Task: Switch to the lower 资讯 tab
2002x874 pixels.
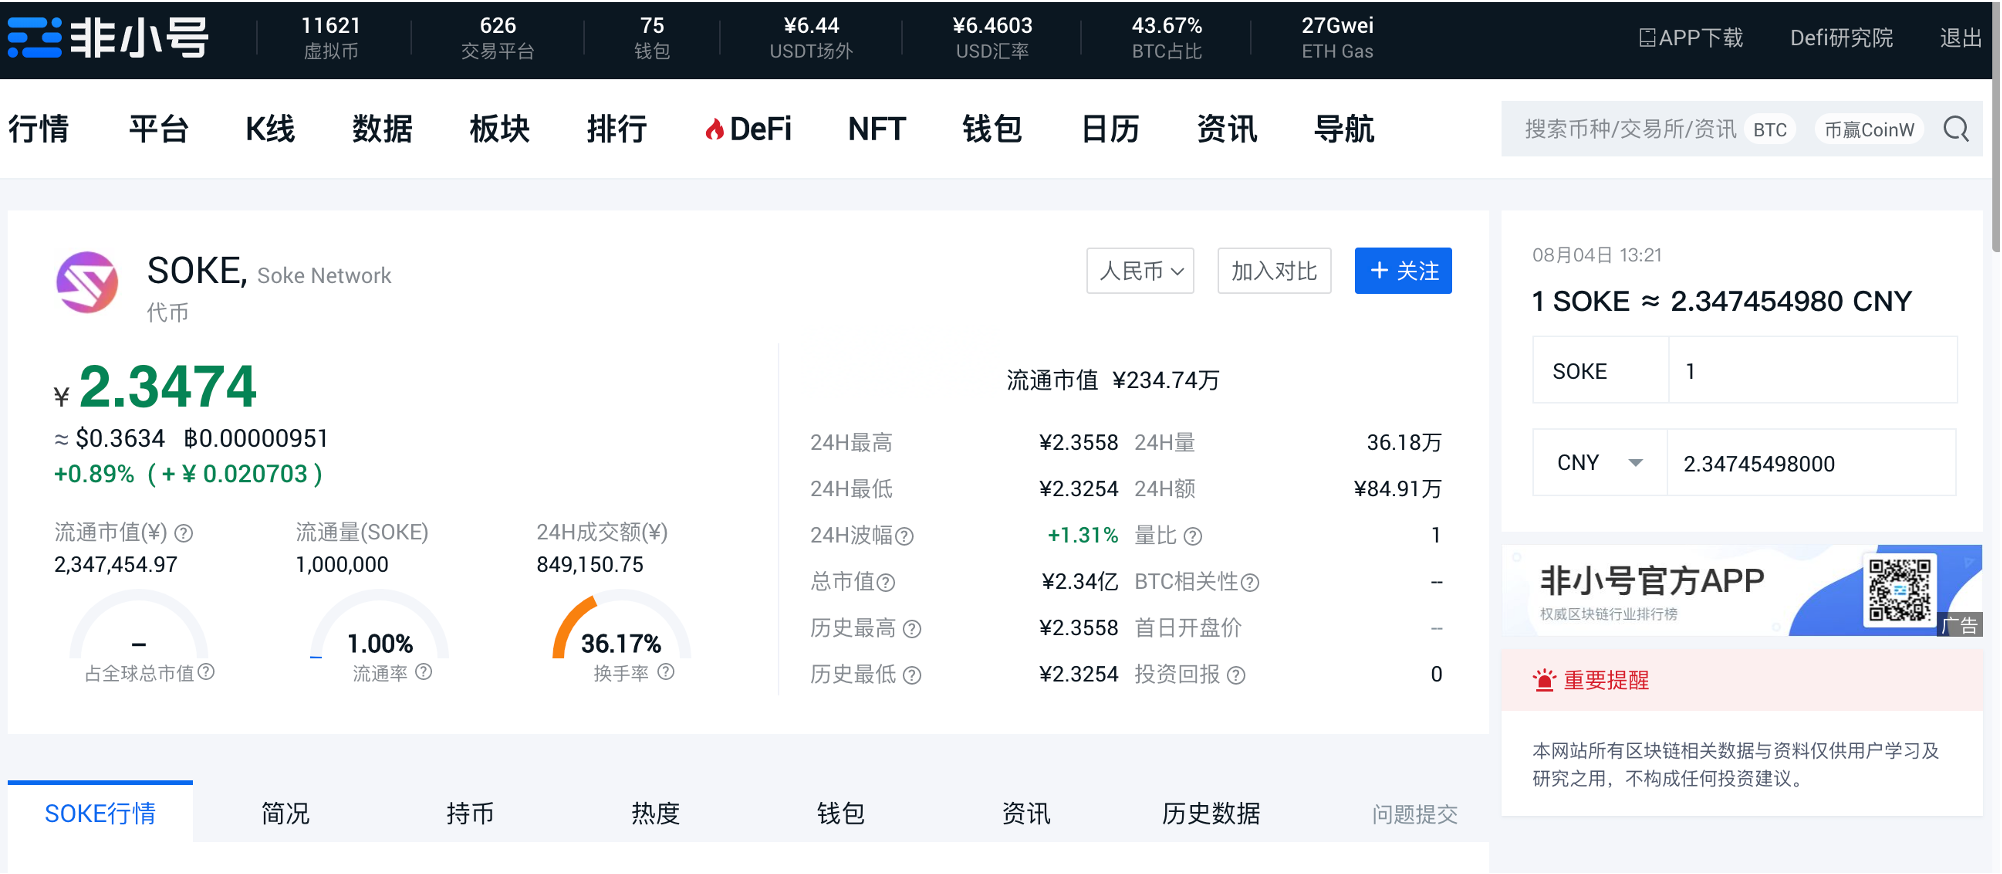Action: point(1025,813)
